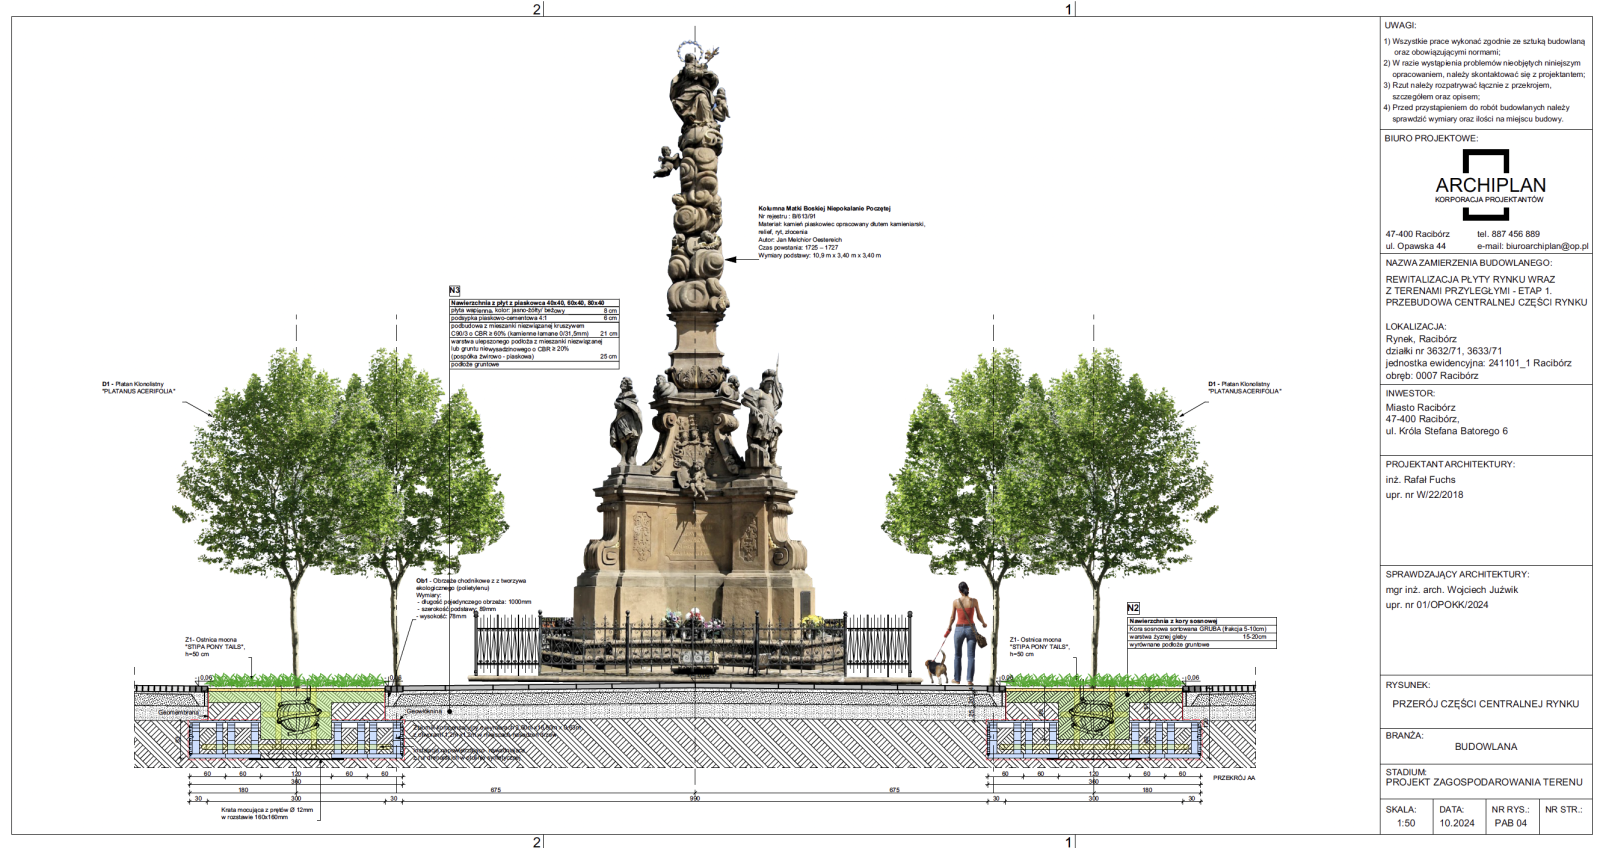Select the PRZEKRÓJ AA section label

(1233, 777)
